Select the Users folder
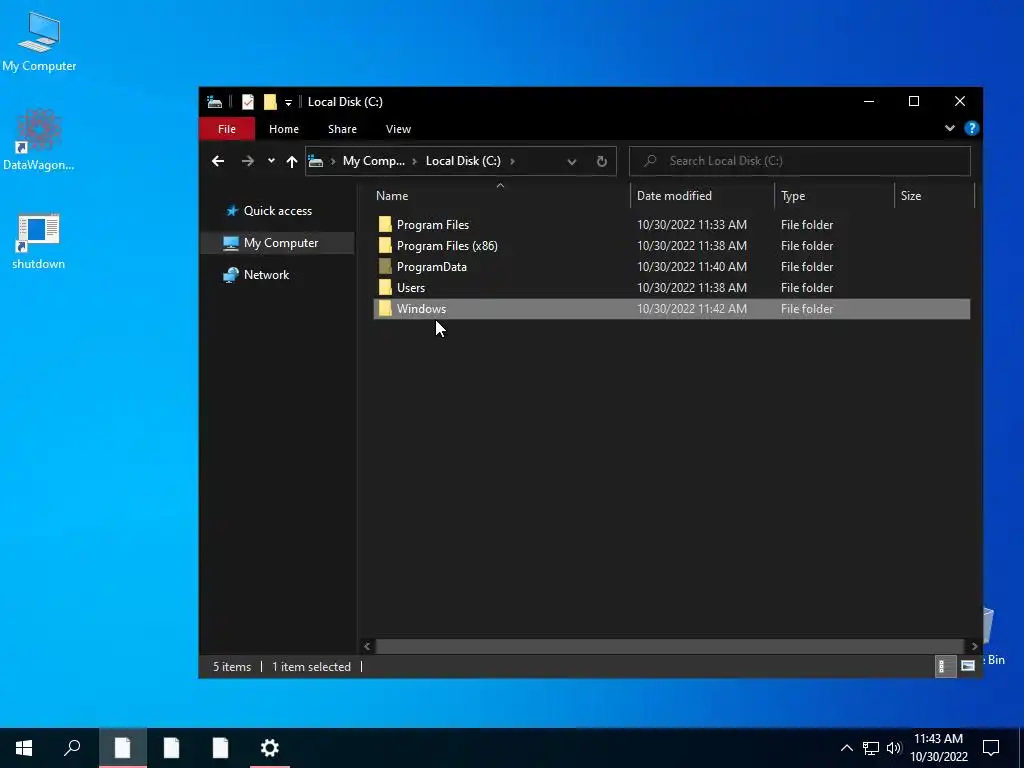Screen dimensions: 1024x768 [x=671, y=287]
